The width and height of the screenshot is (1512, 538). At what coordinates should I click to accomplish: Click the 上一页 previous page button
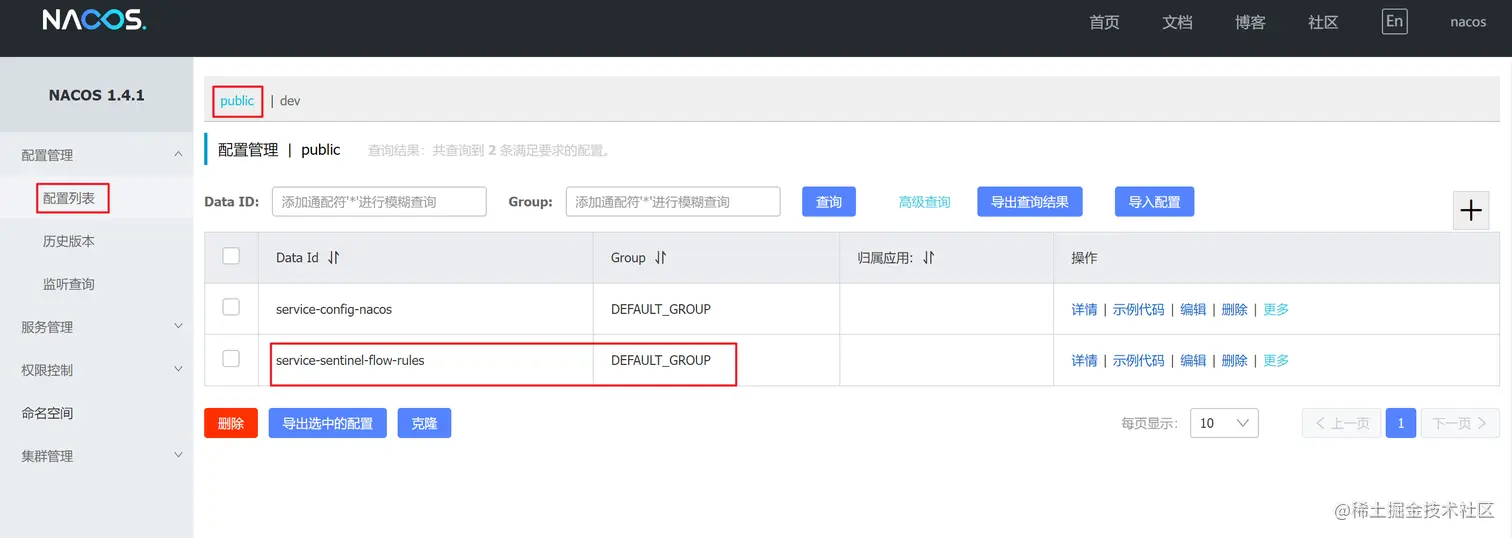pyautogui.click(x=1341, y=423)
